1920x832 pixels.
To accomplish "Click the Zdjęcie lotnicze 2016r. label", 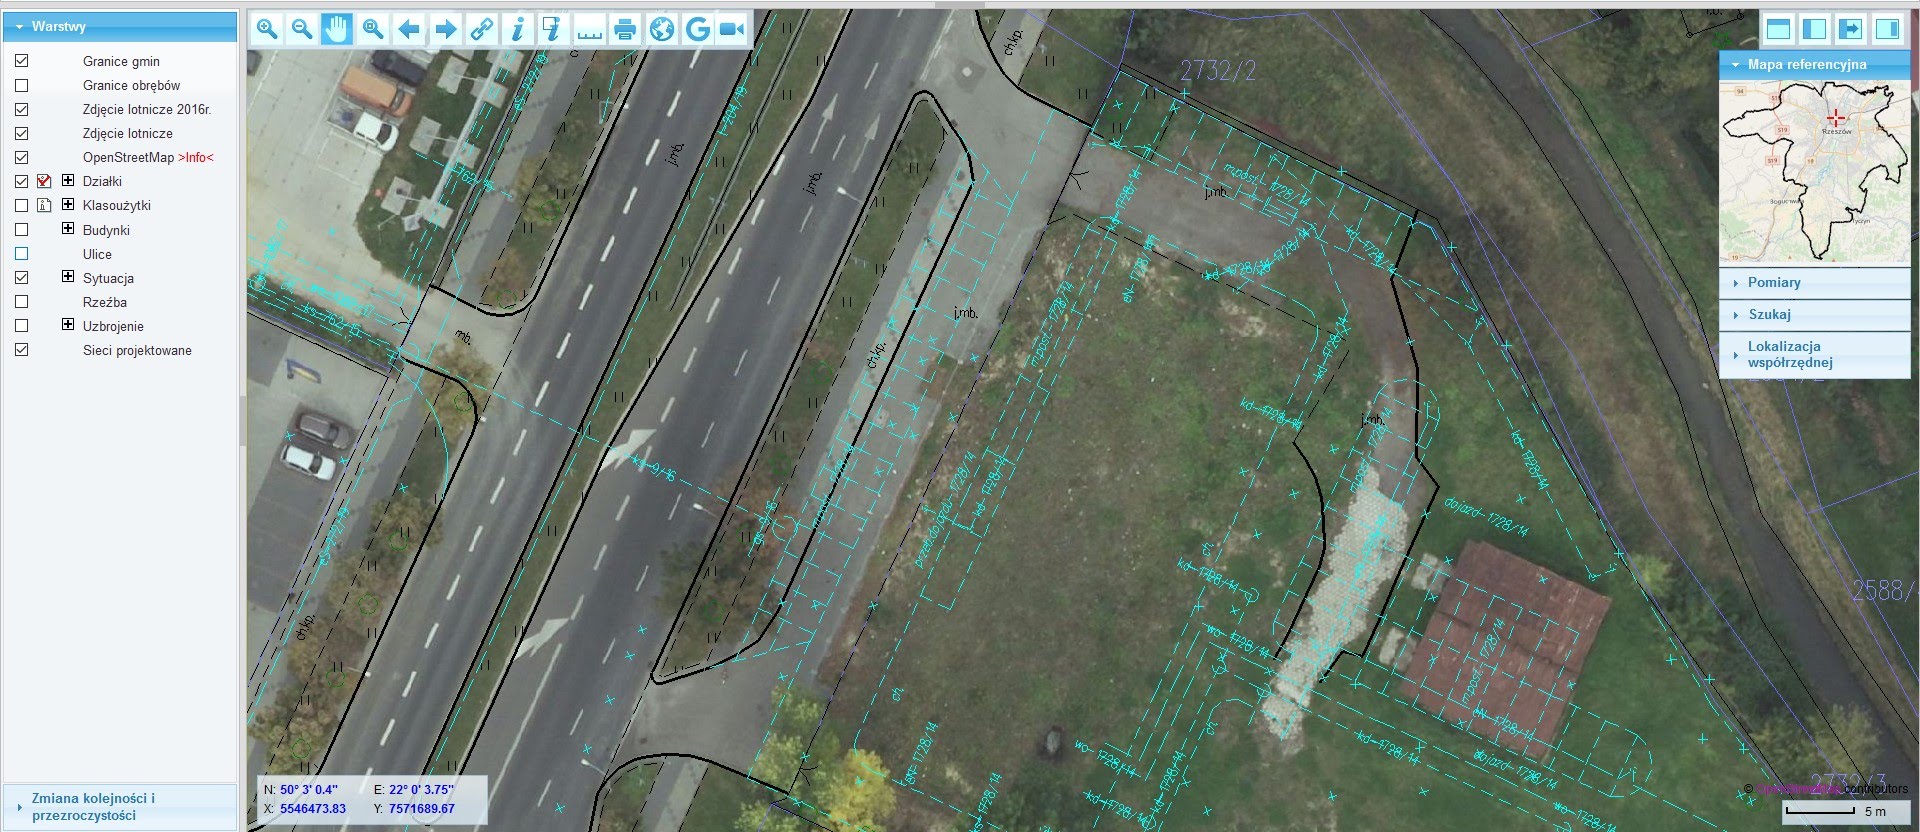I will [147, 109].
